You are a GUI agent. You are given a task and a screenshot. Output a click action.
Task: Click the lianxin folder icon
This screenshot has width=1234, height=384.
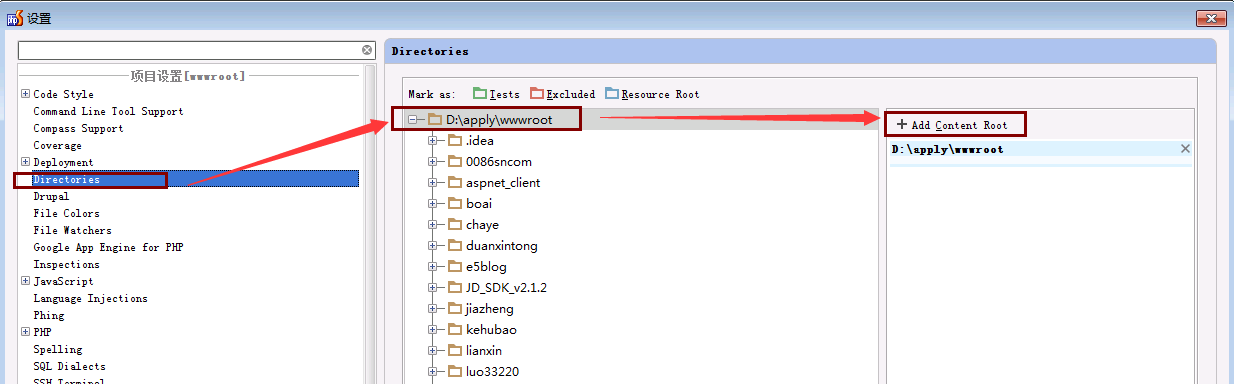point(455,350)
